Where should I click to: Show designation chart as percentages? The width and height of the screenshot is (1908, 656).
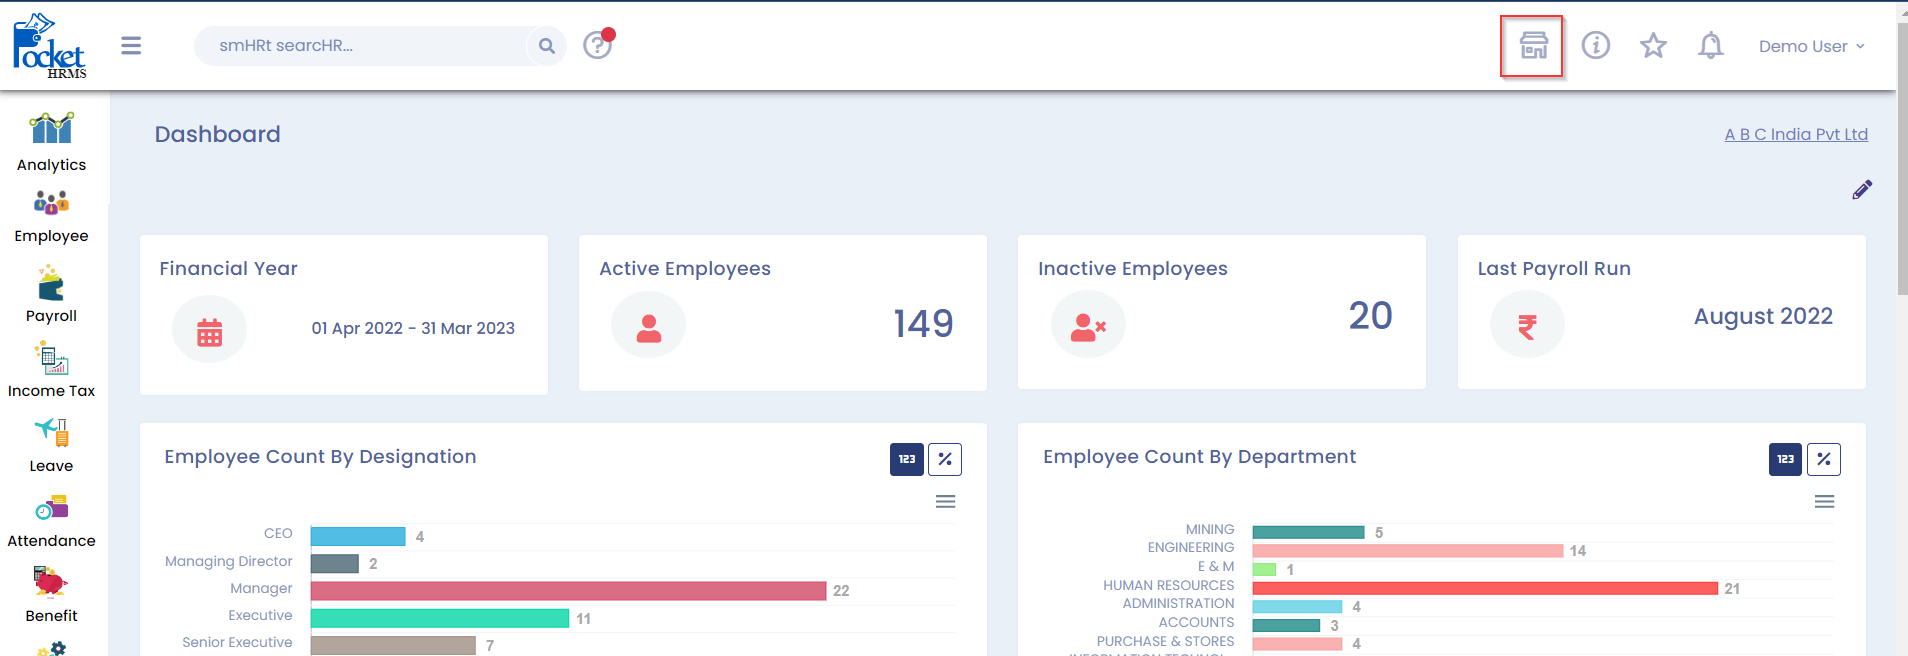tap(944, 459)
